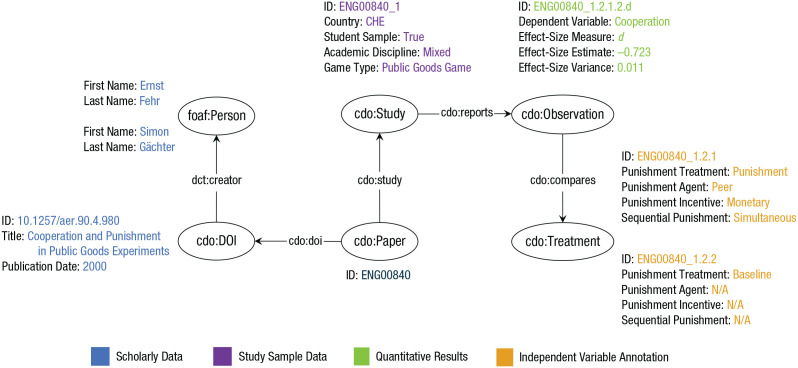798x368 pixels.
Task: Click the purple Study Sample Data swatch
Action: click(221, 356)
